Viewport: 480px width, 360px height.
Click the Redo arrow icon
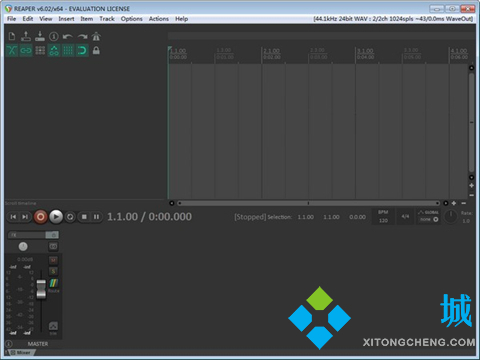[x=82, y=36]
